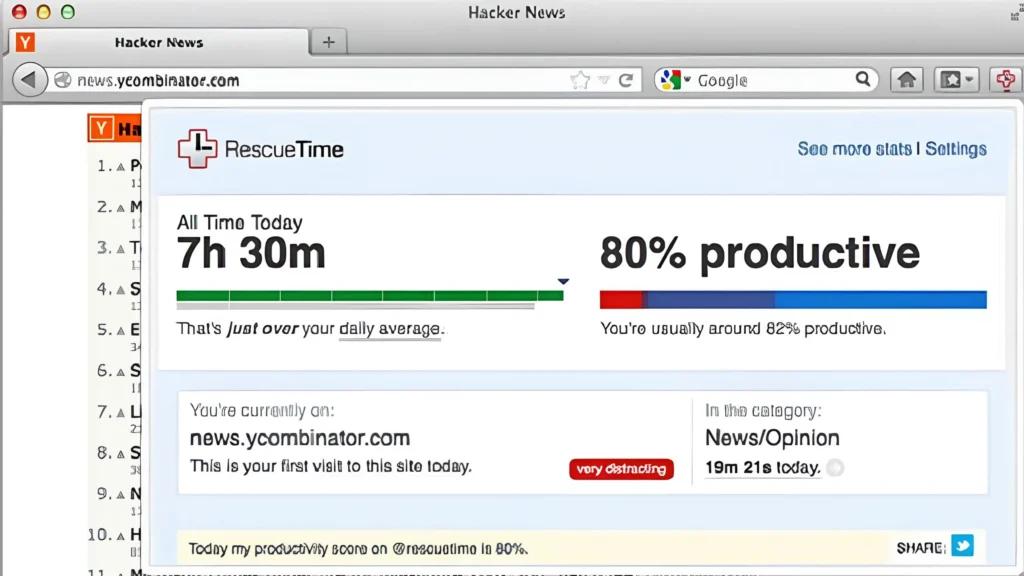Click the blue segment of productivity bar
This screenshot has width=1024, height=576.
tap(880, 300)
